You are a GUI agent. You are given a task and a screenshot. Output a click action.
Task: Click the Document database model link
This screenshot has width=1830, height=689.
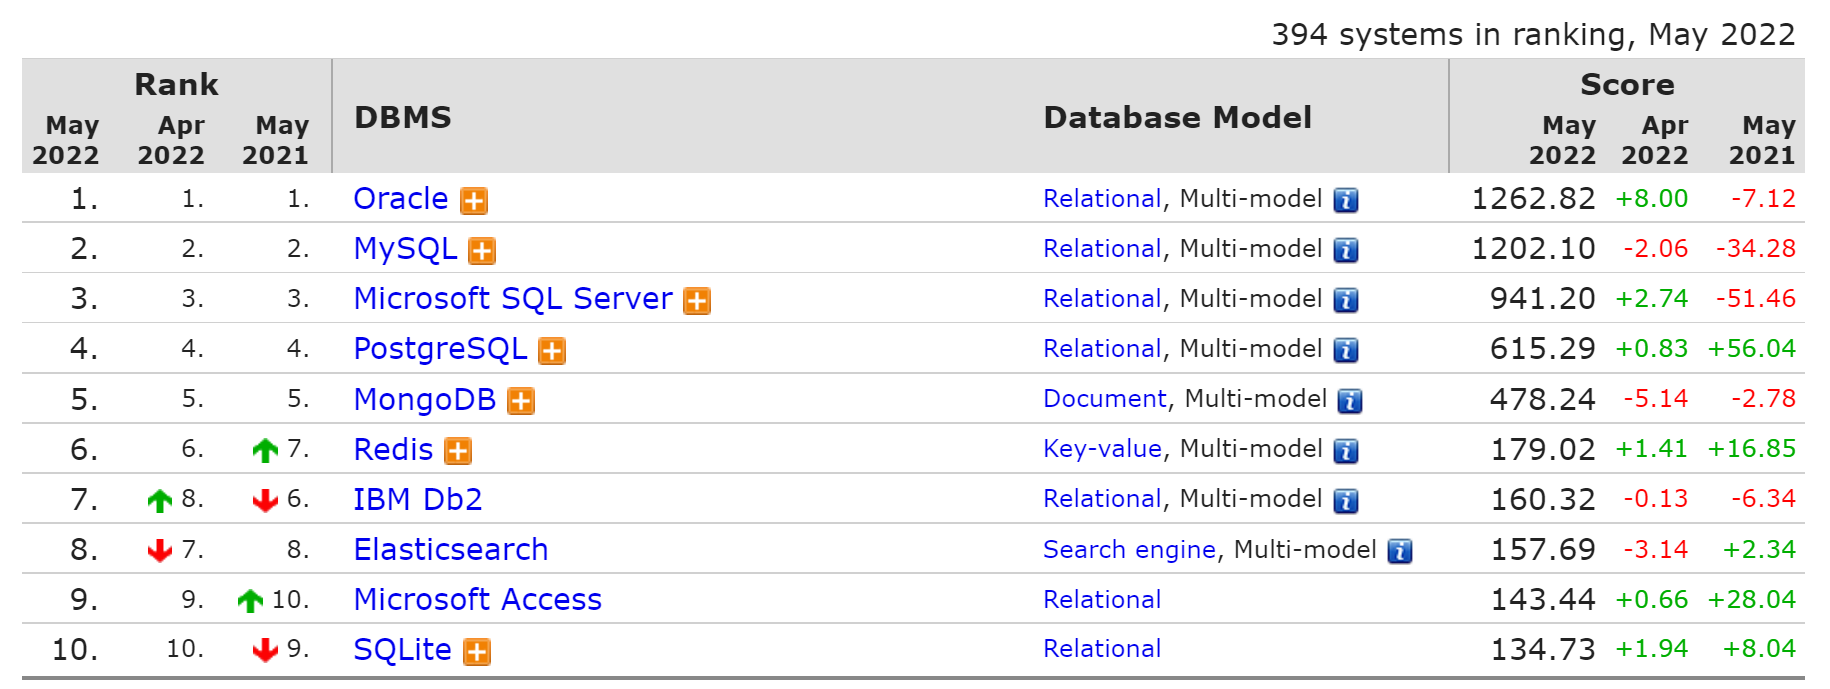click(x=1104, y=399)
